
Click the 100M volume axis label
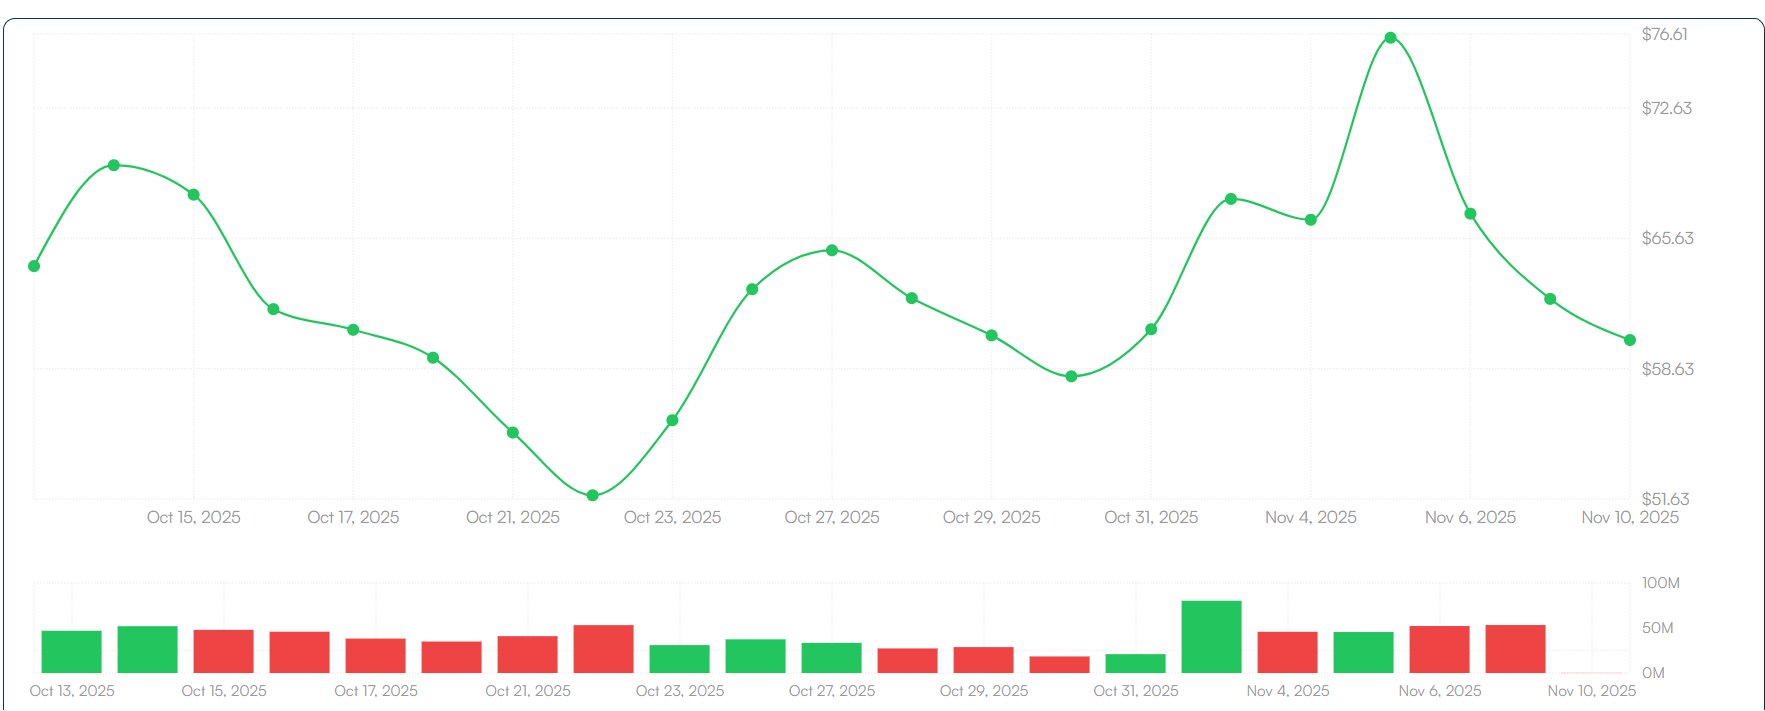point(1660,583)
